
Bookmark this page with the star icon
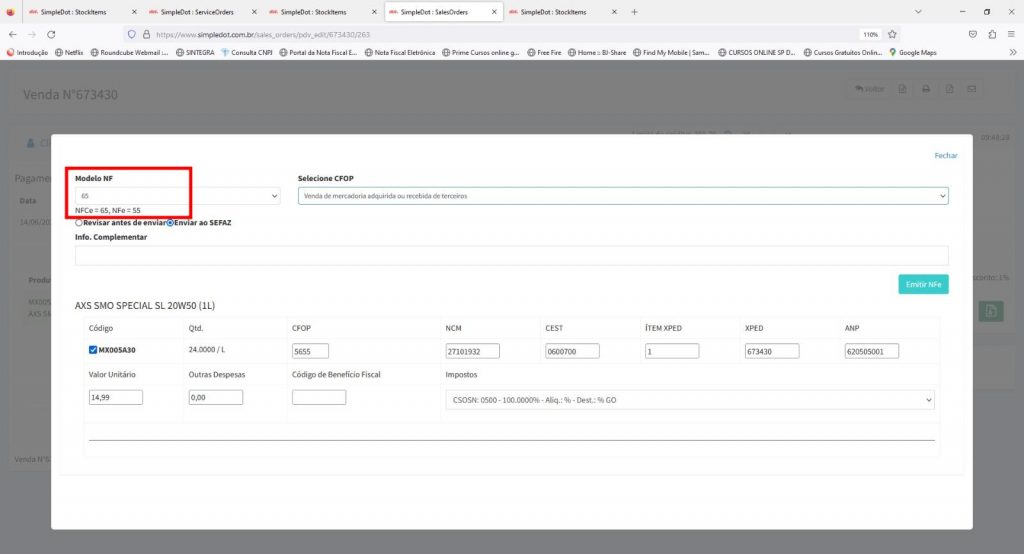tap(892, 34)
